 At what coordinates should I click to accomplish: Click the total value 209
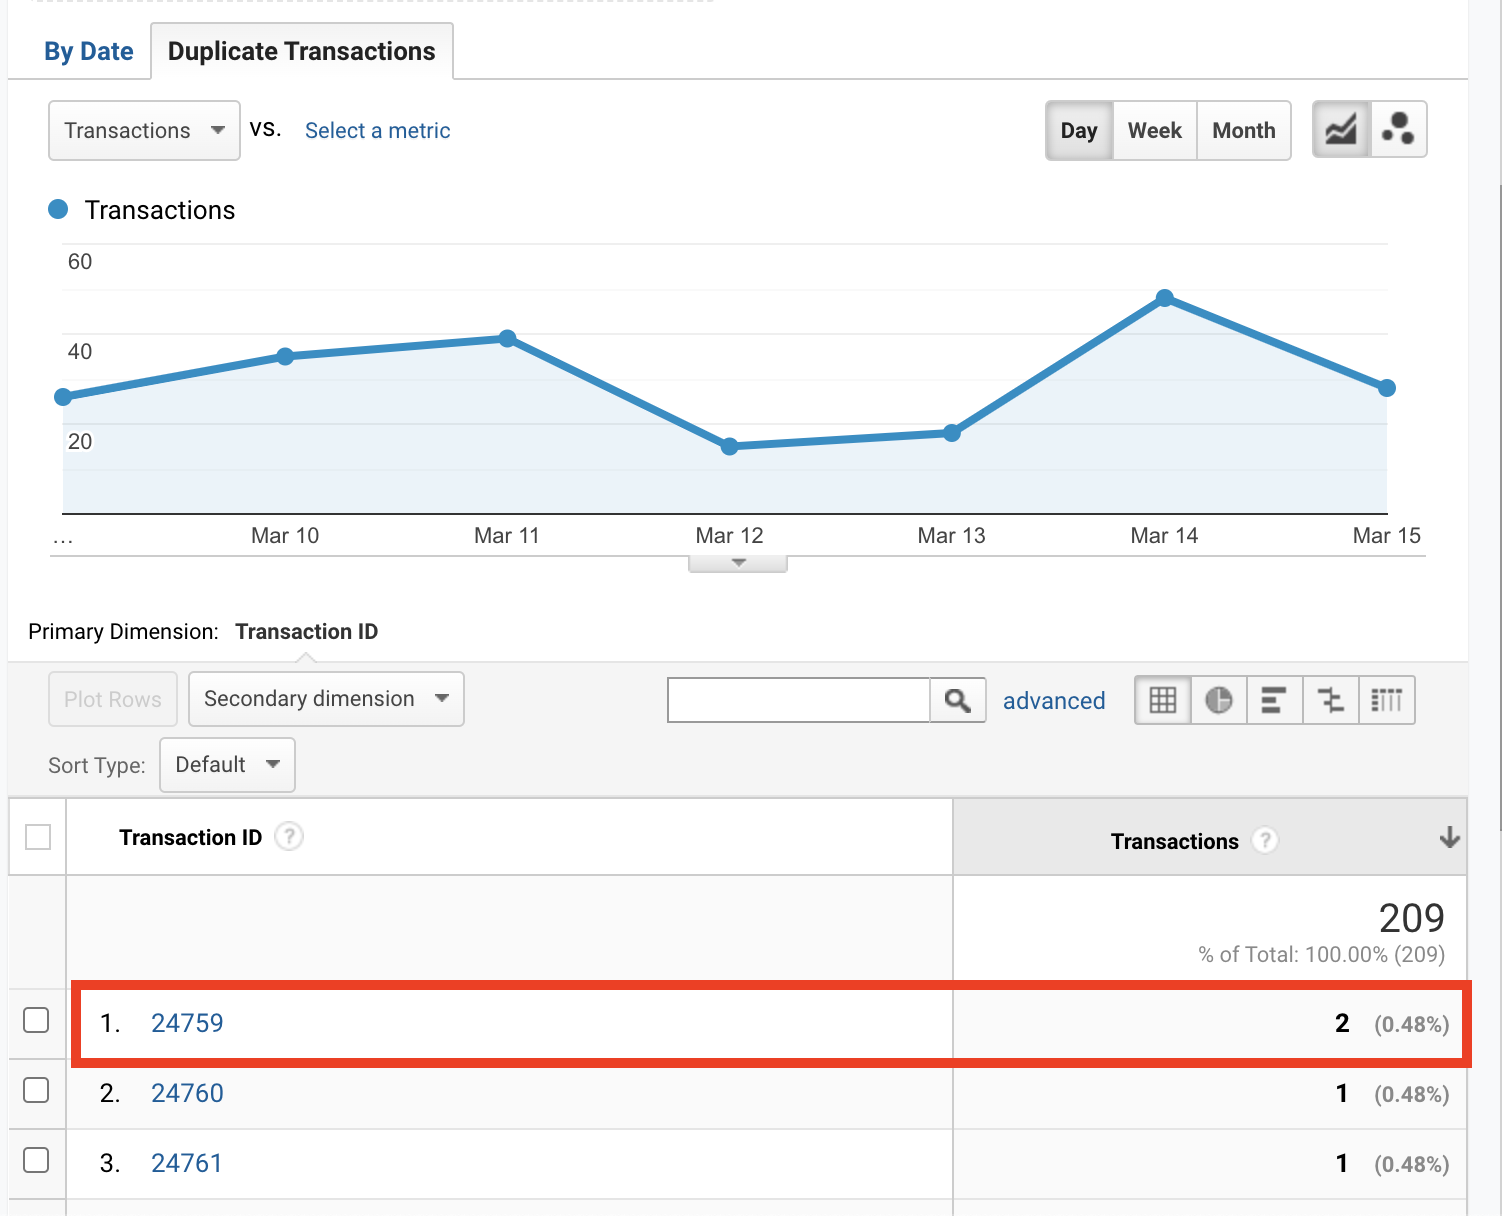tap(1411, 918)
